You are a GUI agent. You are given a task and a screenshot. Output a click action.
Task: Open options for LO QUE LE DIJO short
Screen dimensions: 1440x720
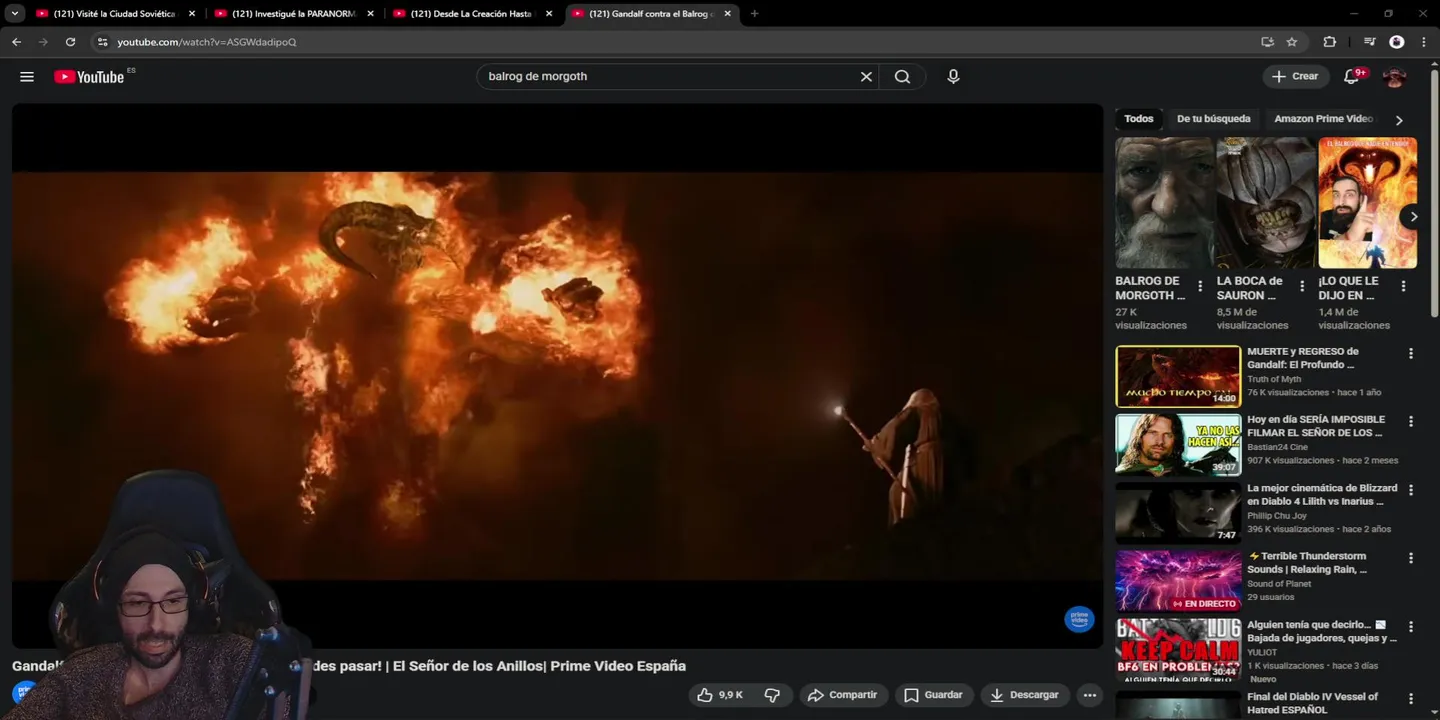coord(1403,287)
